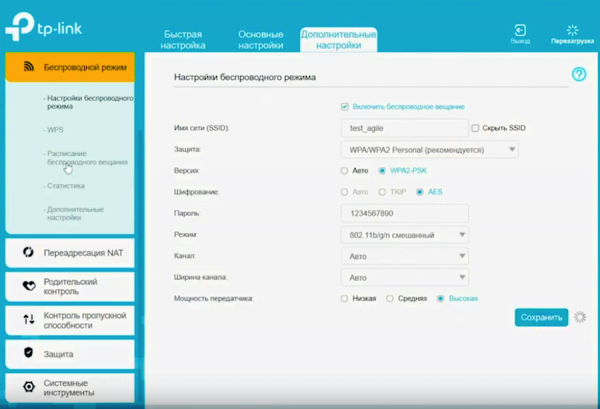This screenshot has width=600, height=409.
Task: Expand the mode (Режим) 802.11b/g/n dropdown
Action: 404,235
